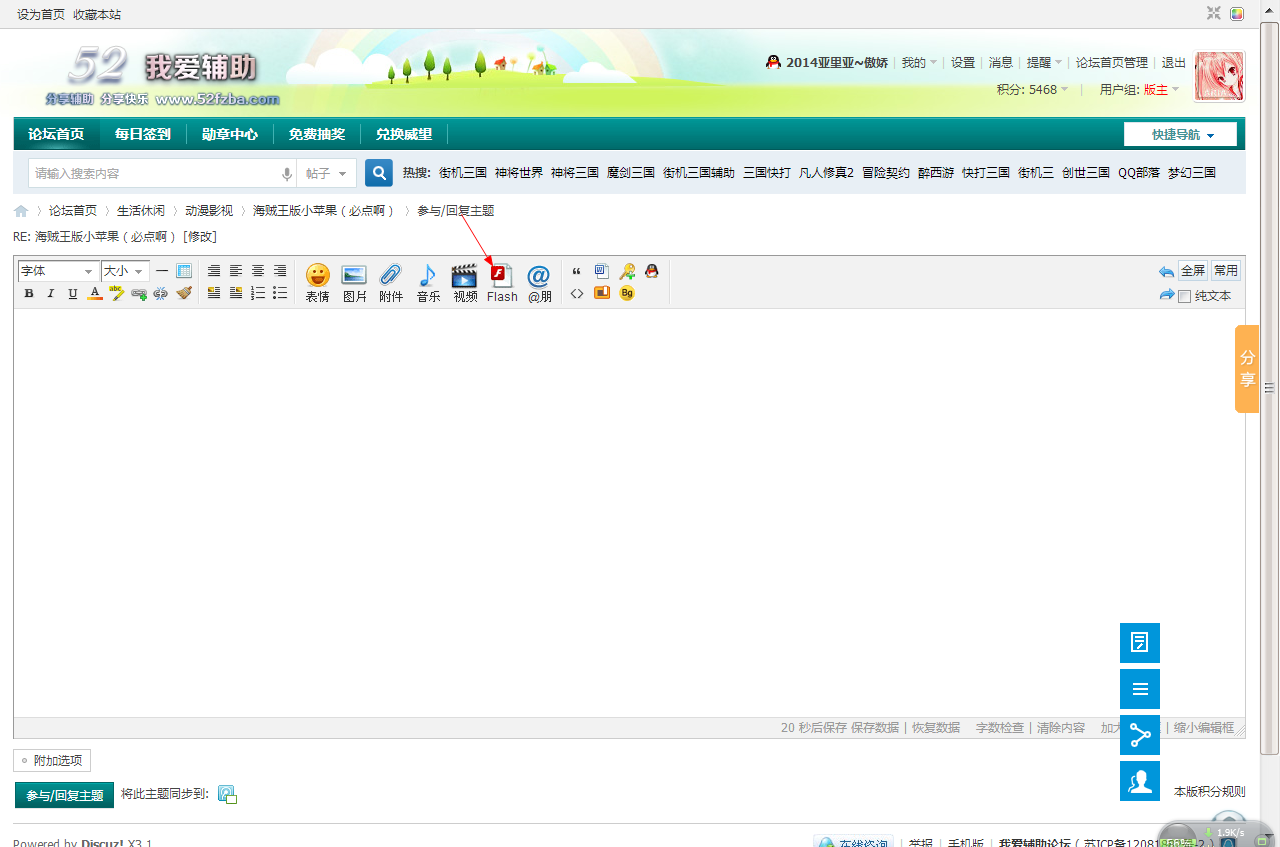Click the Bg toolbar icon
This screenshot has width=1280, height=847.
click(627, 293)
